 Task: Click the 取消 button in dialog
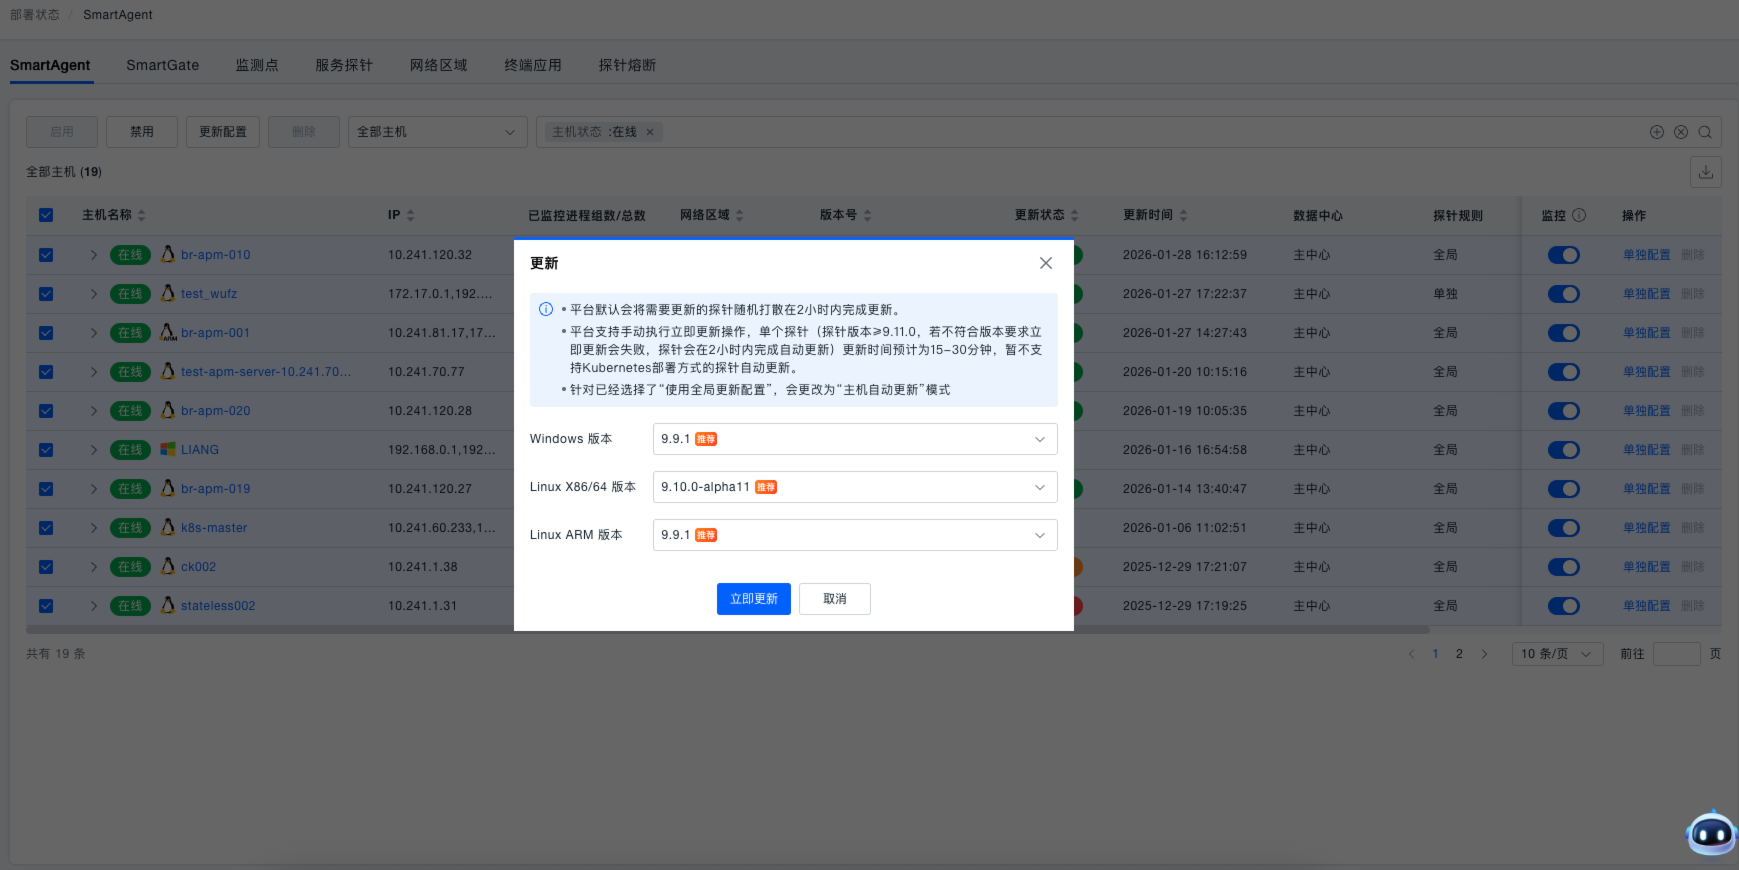coord(834,599)
